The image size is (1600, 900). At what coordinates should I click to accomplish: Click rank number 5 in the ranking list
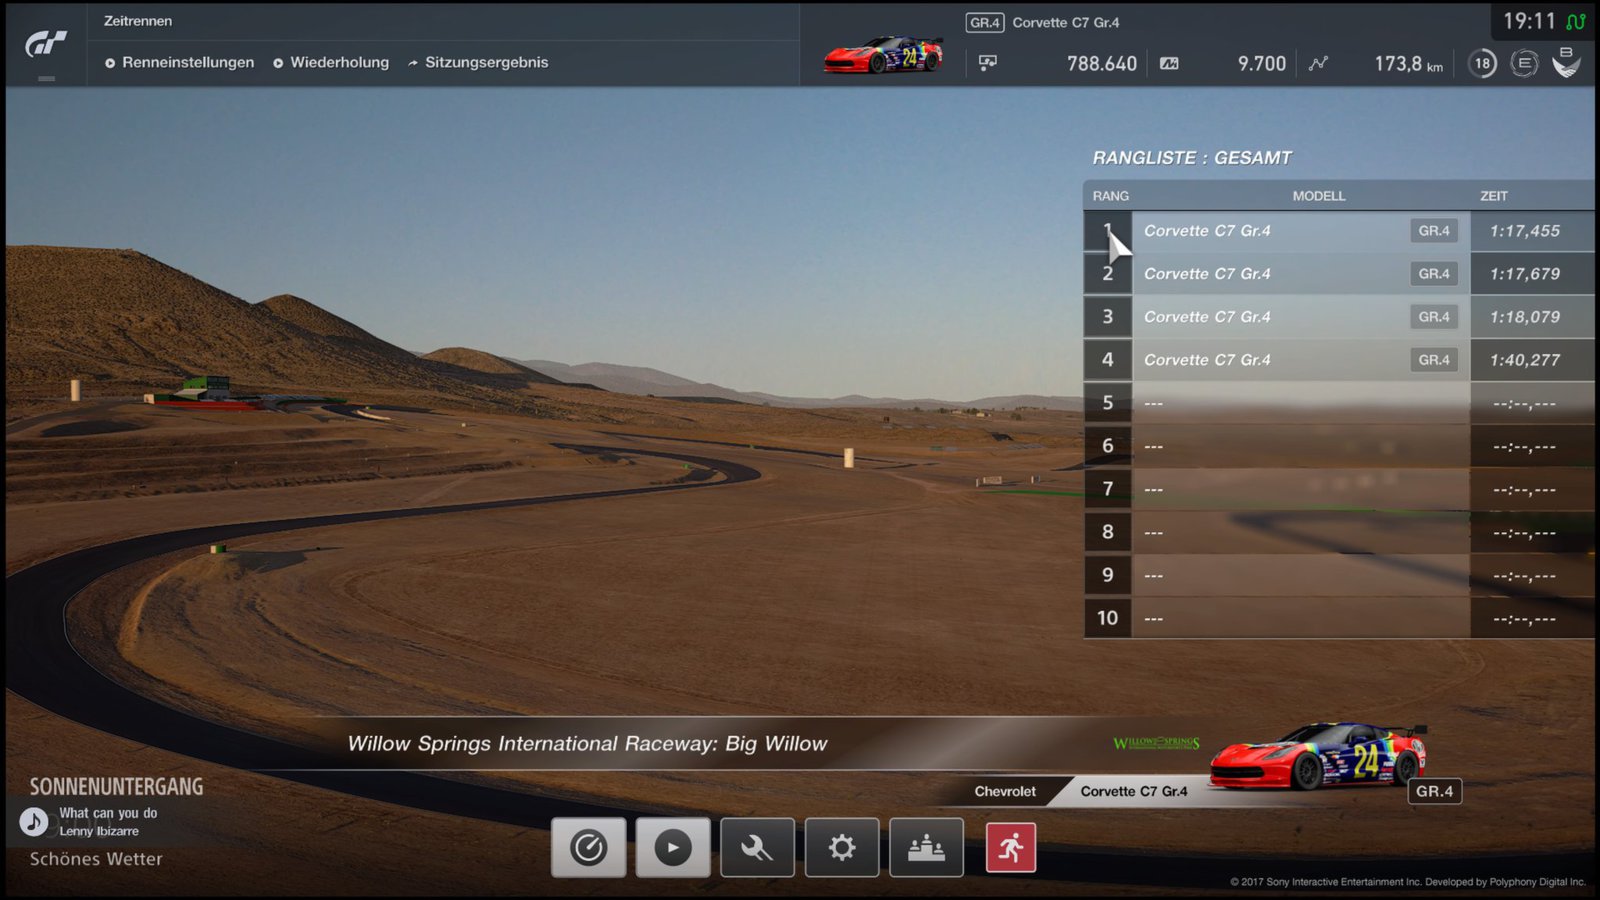click(x=1108, y=403)
